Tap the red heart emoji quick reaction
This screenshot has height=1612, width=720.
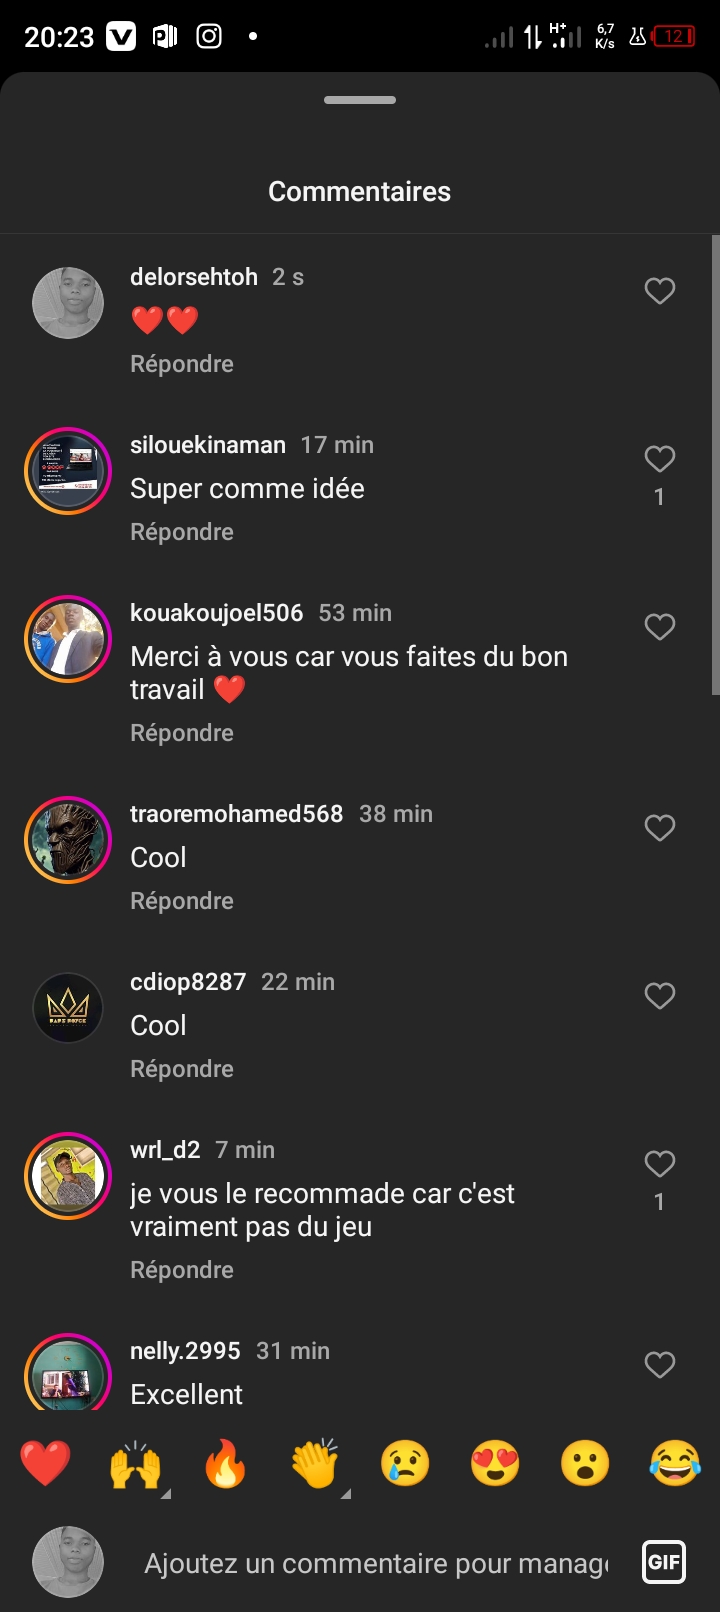pos(46,1464)
